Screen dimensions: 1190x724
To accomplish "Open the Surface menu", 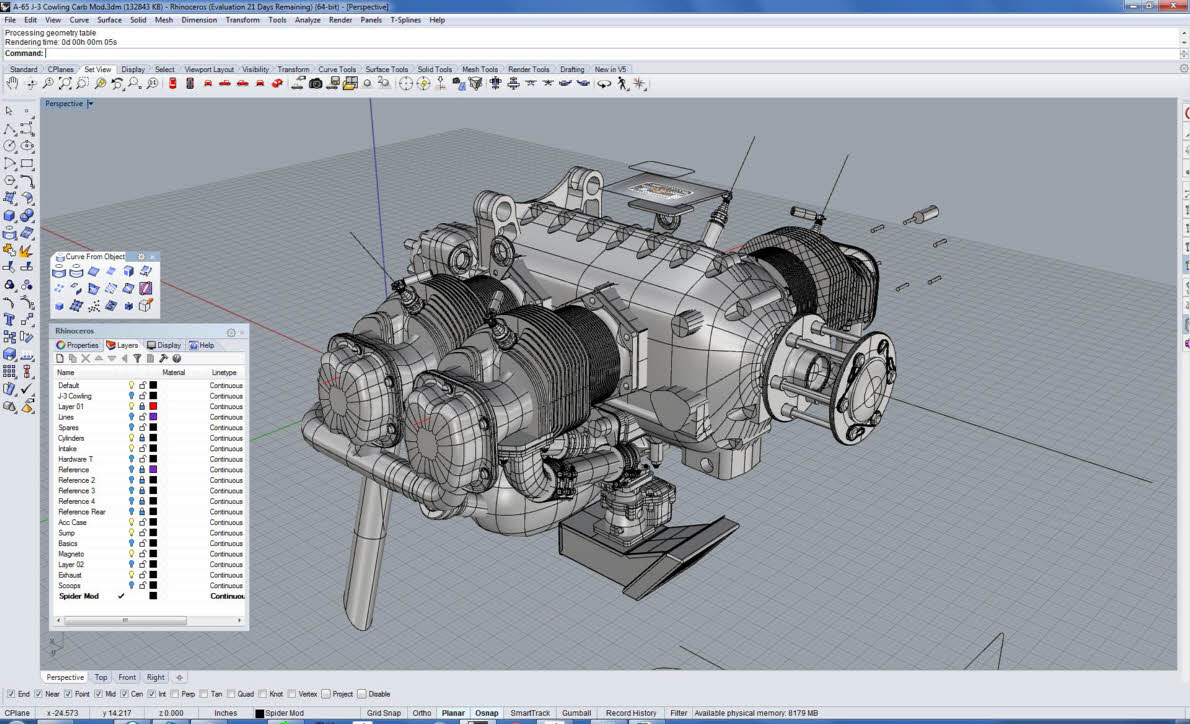I will click(x=109, y=20).
